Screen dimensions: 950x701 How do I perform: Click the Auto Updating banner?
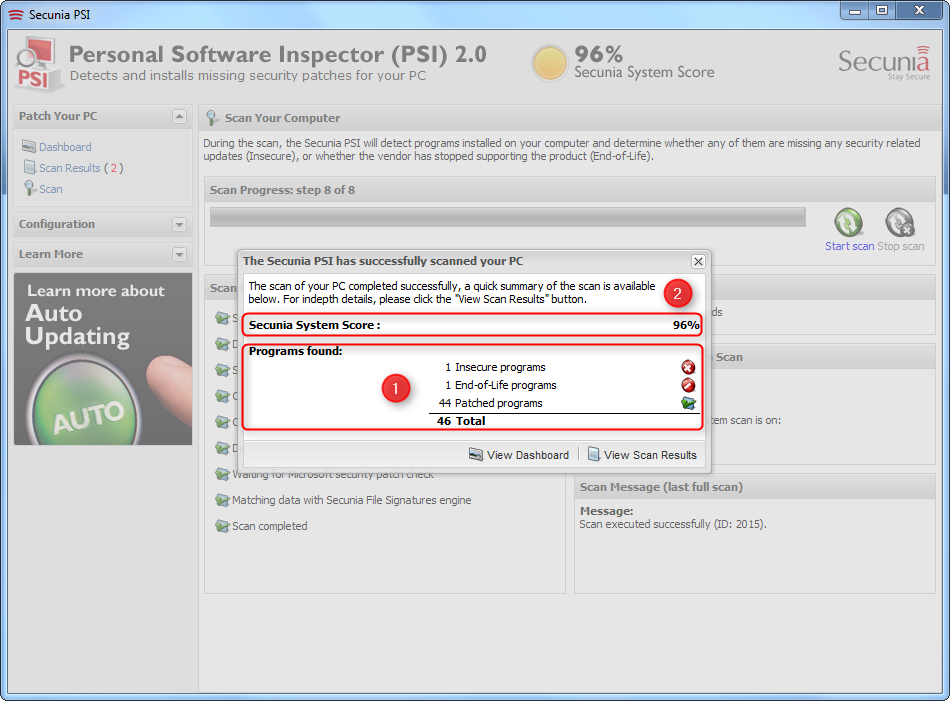click(x=103, y=358)
